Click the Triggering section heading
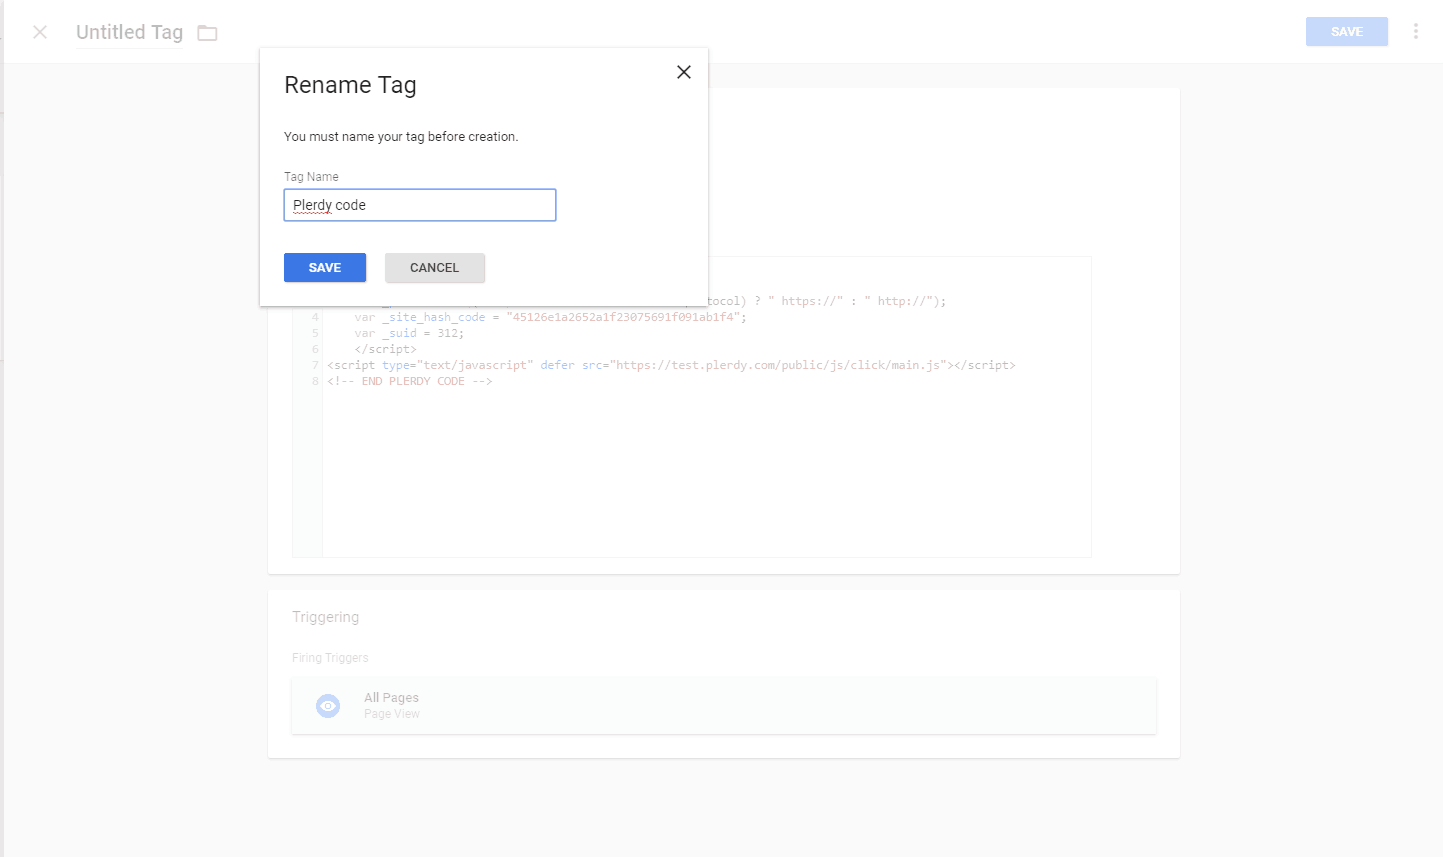 [x=325, y=617]
